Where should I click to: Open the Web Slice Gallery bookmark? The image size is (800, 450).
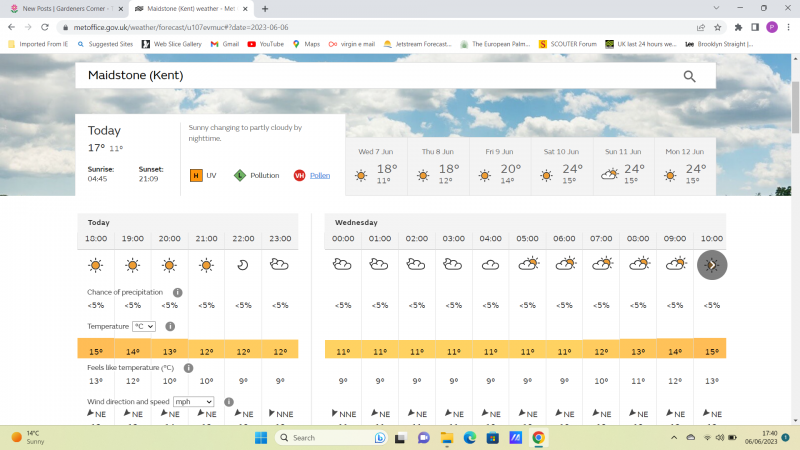tap(172, 44)
